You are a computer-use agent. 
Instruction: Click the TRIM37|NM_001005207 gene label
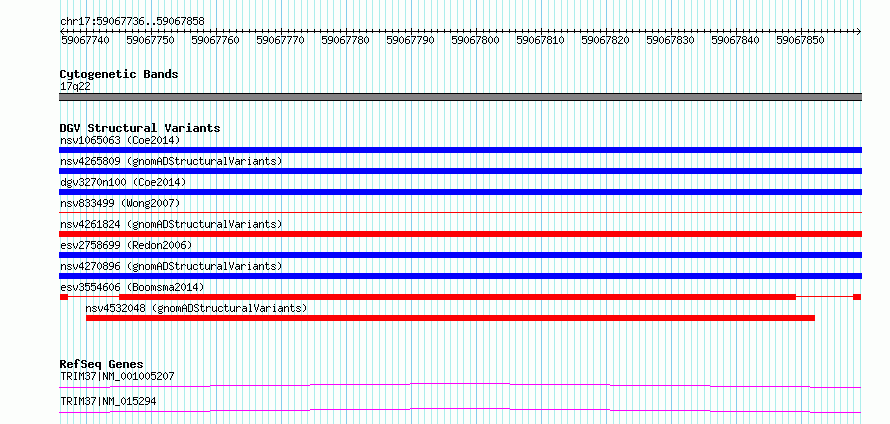tap(117, 376)
